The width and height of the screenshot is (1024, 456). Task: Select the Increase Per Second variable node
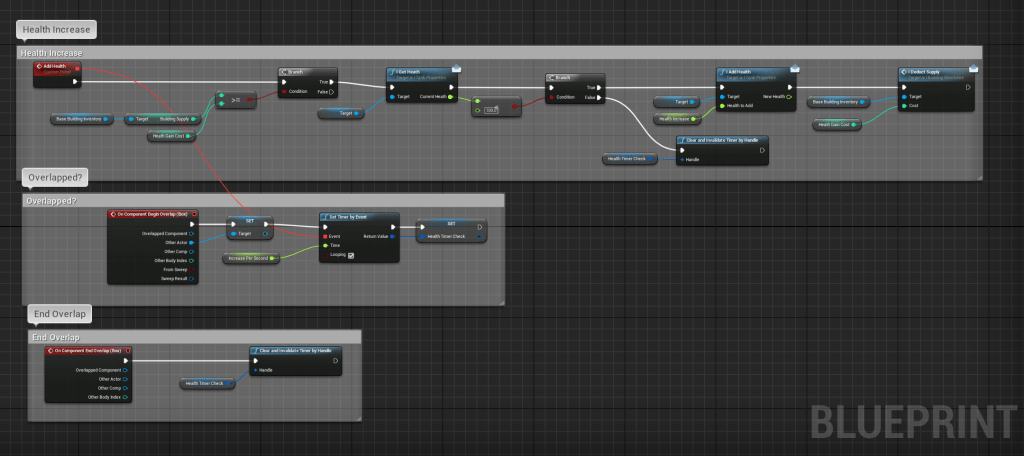point(248,259)
